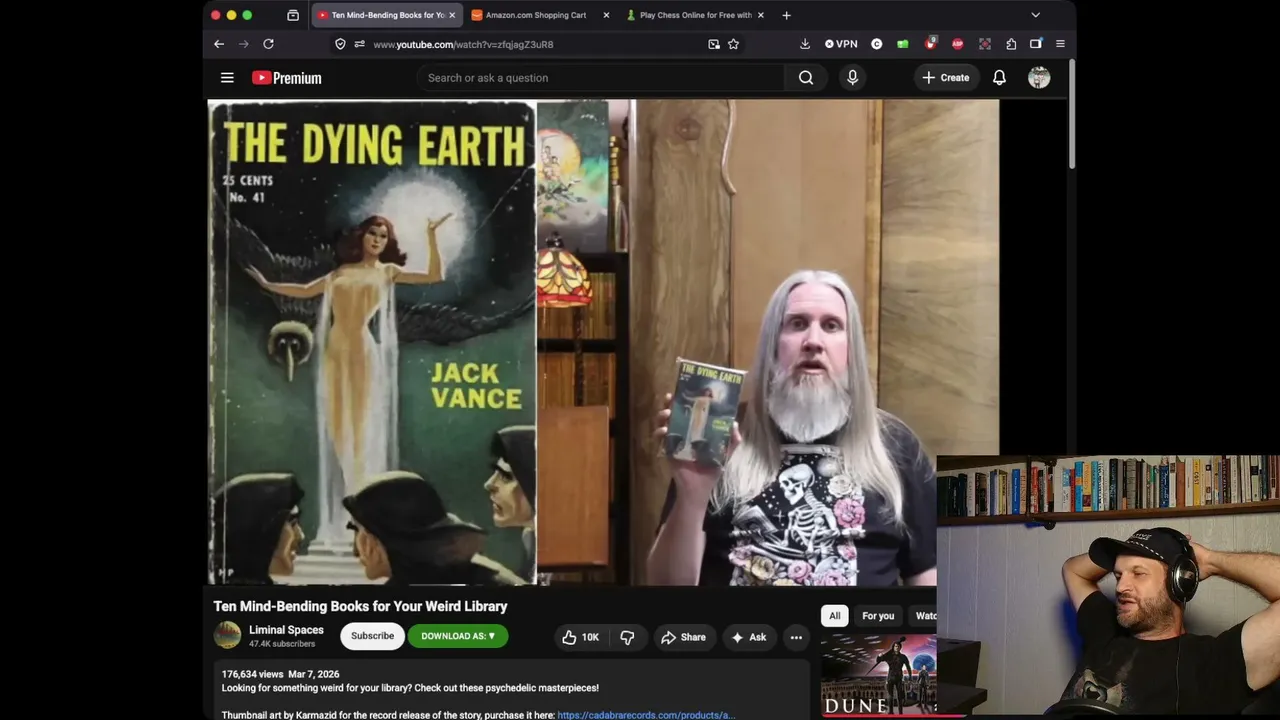Click the red screenshot capture extension icon
Image resolution: width=1280 pixels, height=720 pixels.
[x=984, y=44]
